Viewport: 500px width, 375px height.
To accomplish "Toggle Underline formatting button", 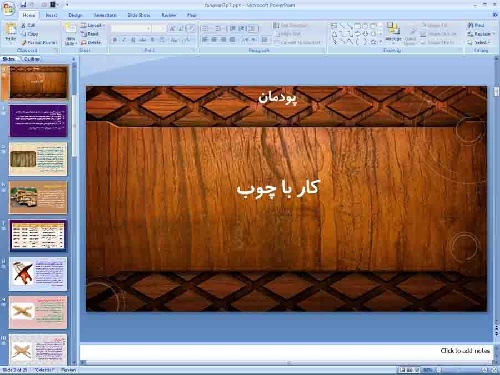I will pyautogui.click(x=133, y=40).
